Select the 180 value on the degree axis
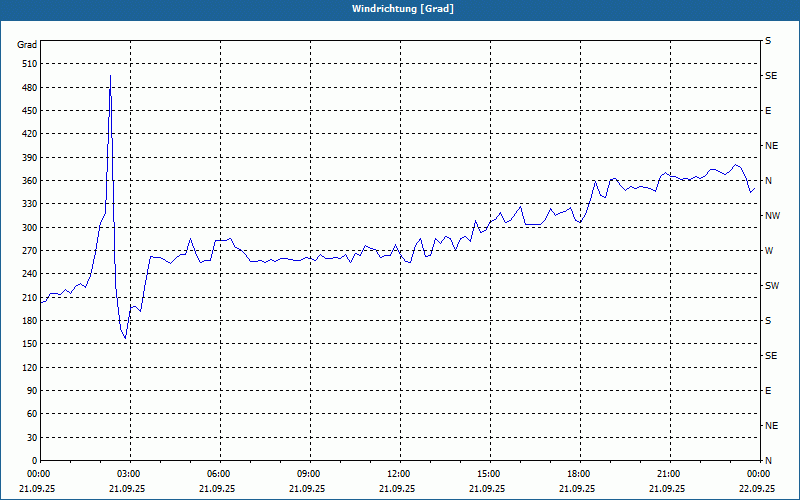 (30, 321)
